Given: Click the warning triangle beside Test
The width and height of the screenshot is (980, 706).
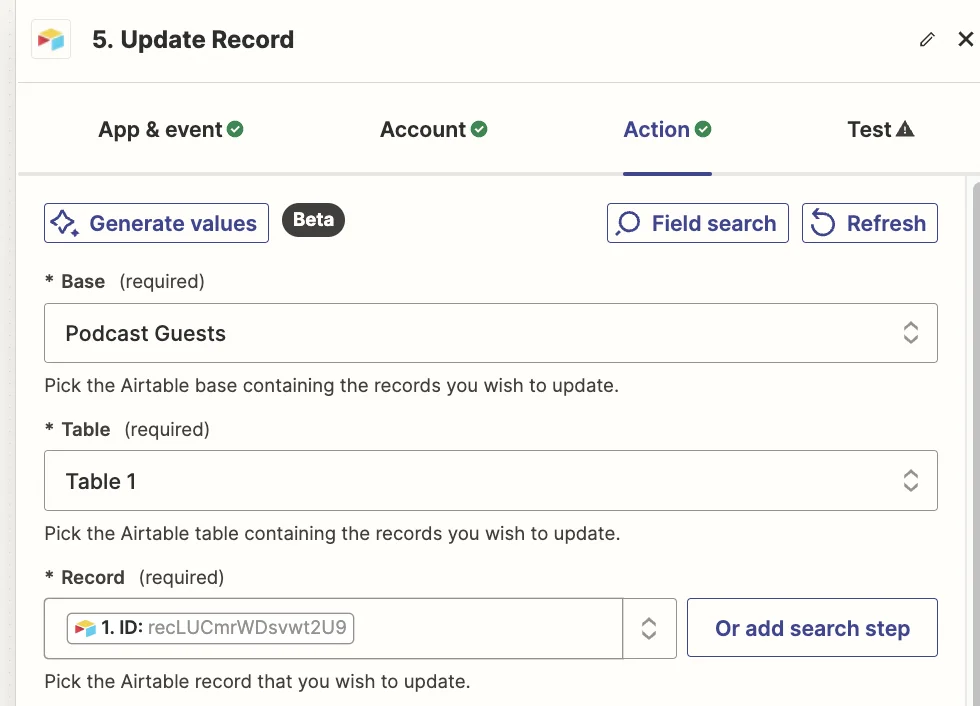Looking at the screenshot, I should point(905,129).
